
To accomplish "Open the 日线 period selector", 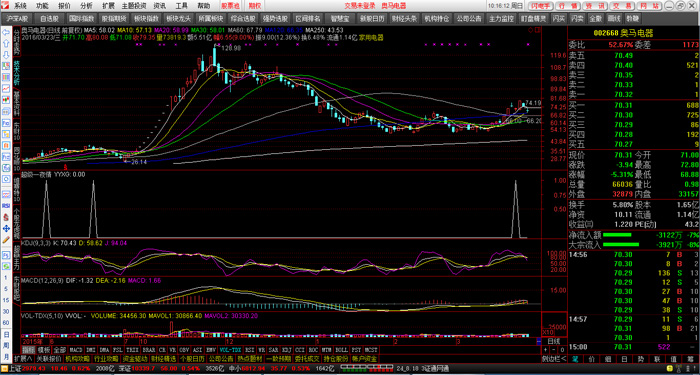I will (554, 341).
